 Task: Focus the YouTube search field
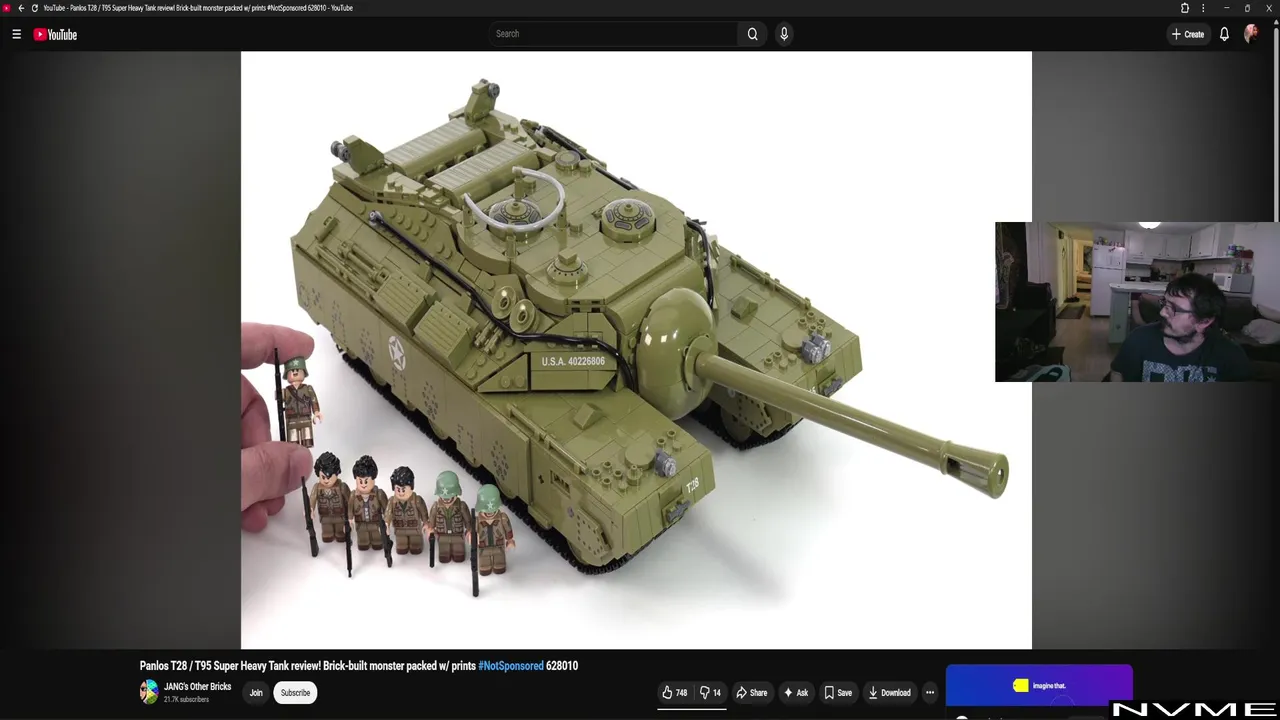(614, 34)
